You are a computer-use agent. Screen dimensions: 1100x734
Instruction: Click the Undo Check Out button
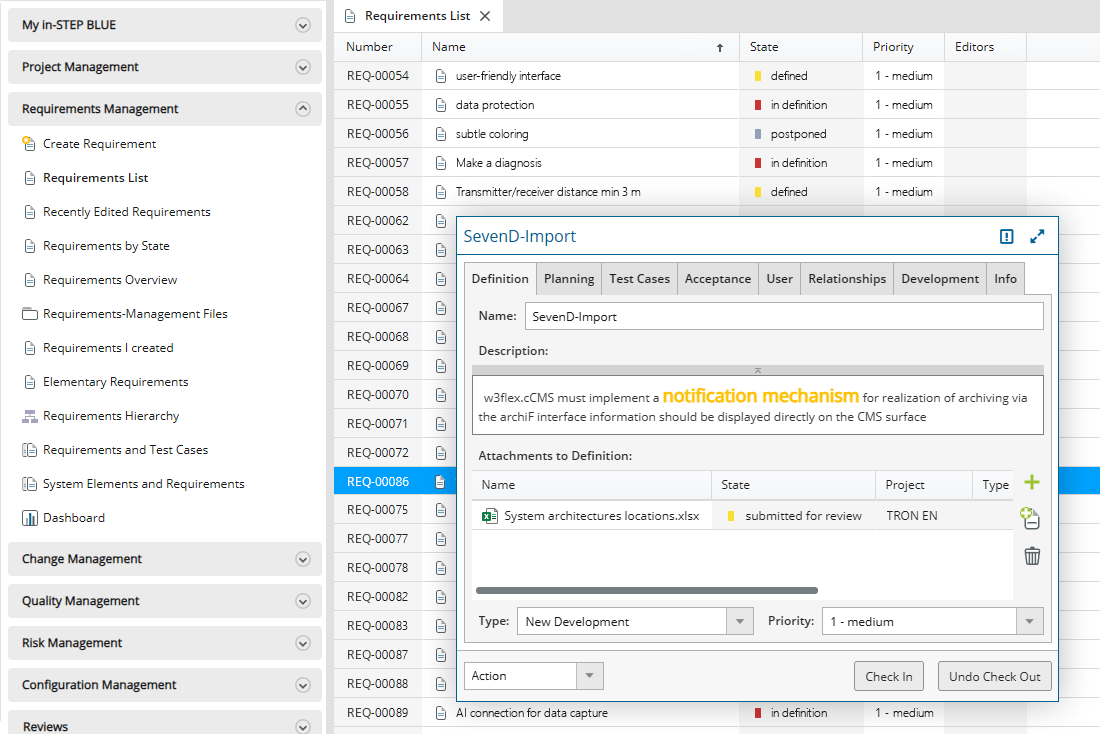point(994,676)
